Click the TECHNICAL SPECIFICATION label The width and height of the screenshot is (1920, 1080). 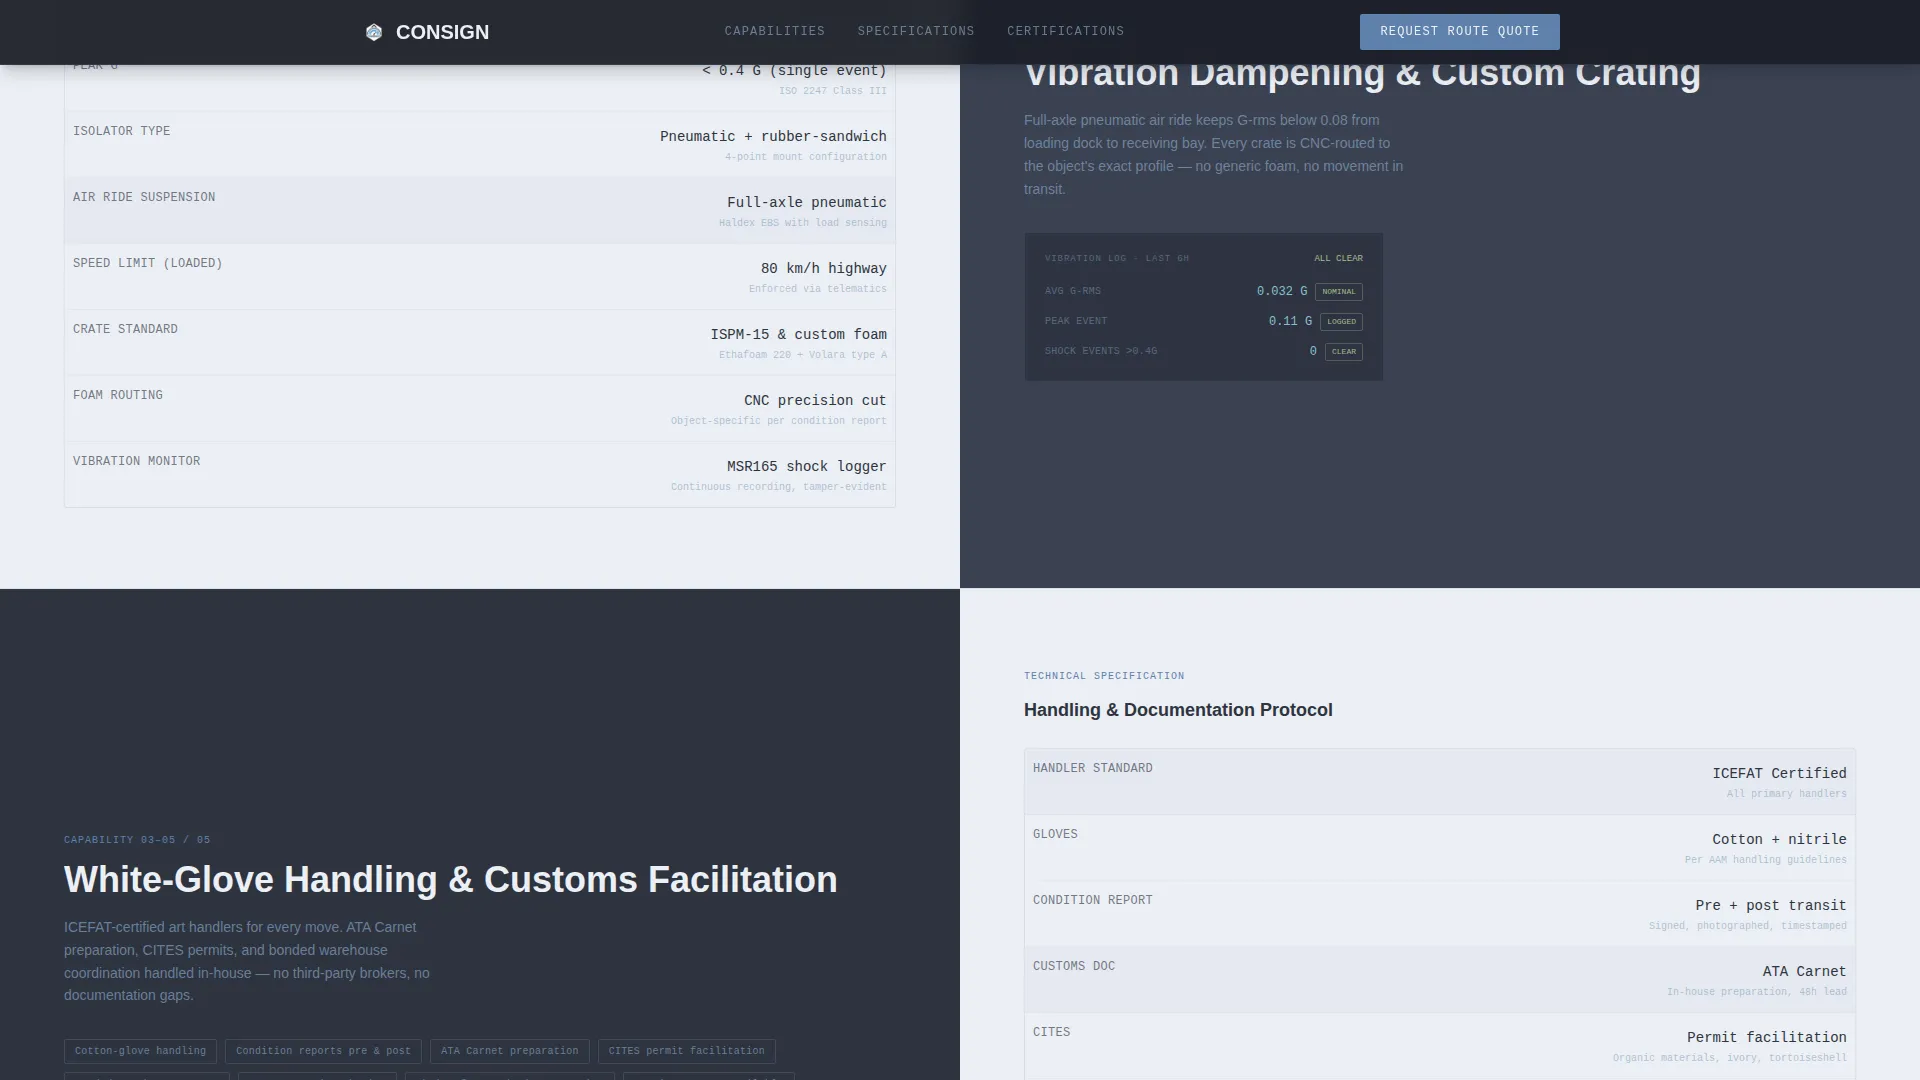(x=1104, y=676)
